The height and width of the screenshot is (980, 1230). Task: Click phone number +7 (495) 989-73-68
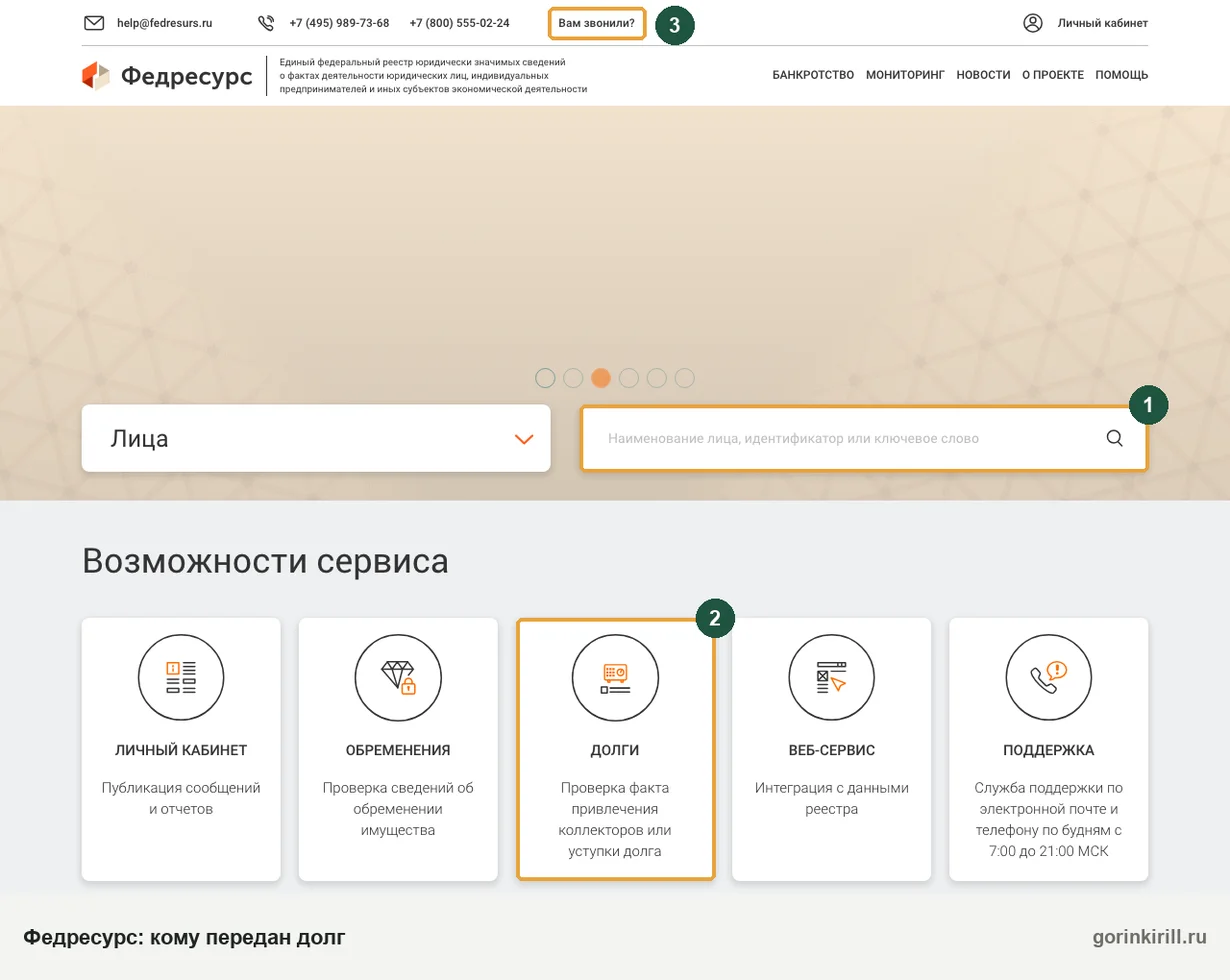point(339,23)
